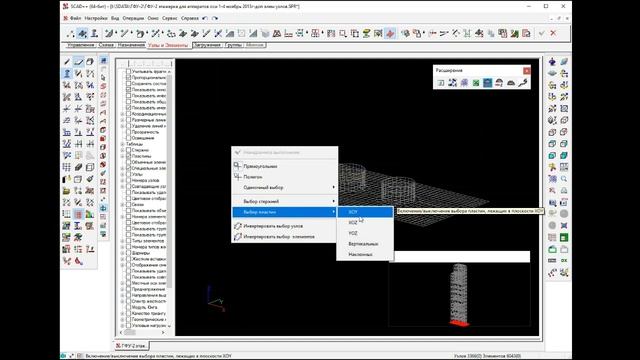Open the Сервис menu

169,18
